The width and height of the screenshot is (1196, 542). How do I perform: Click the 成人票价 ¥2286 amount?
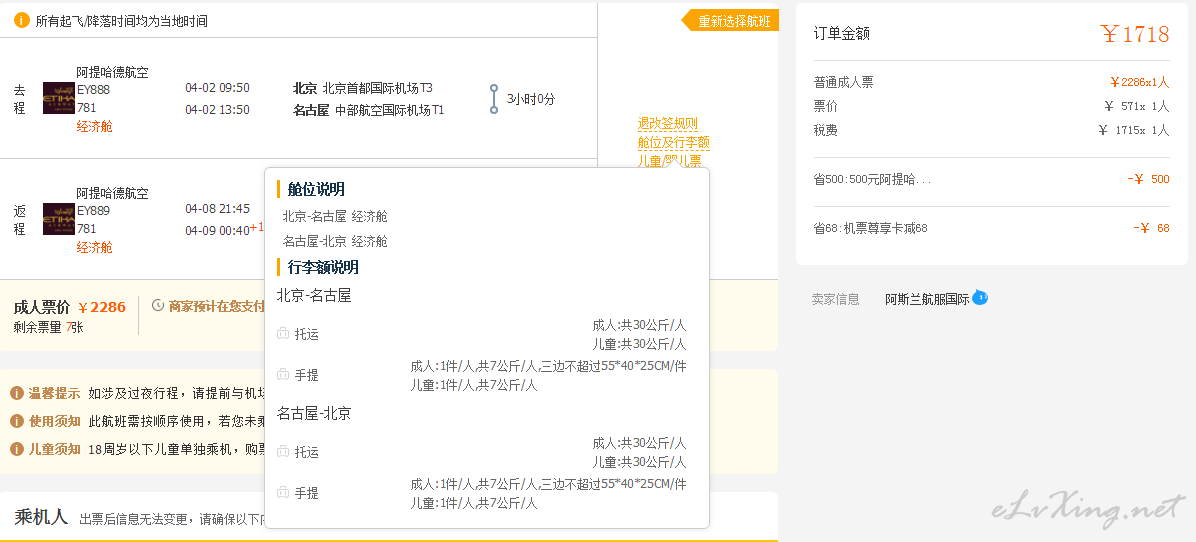click(x=101, y=307)
